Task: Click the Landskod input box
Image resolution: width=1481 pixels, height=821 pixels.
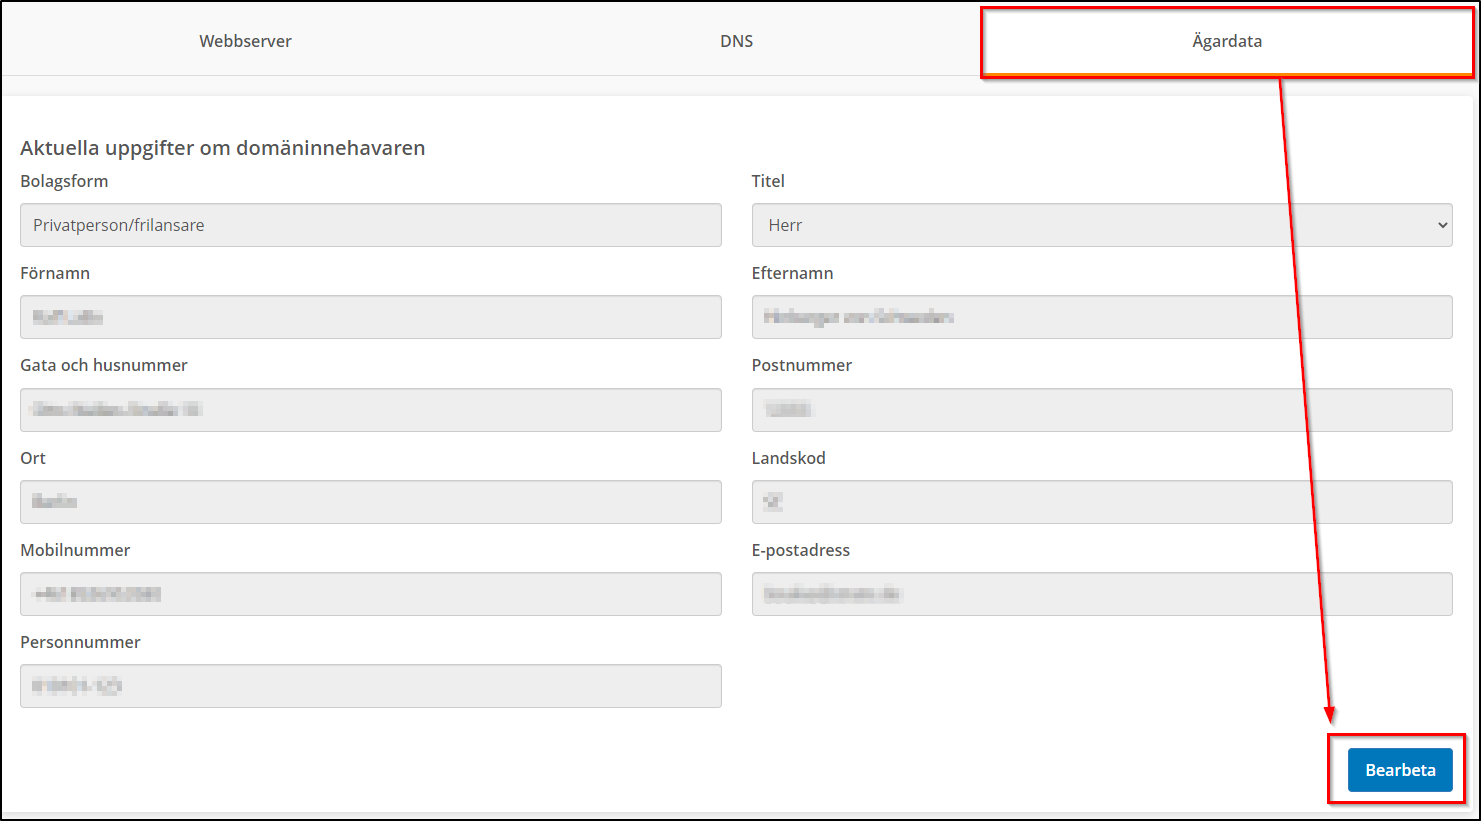Action: 1101,502
